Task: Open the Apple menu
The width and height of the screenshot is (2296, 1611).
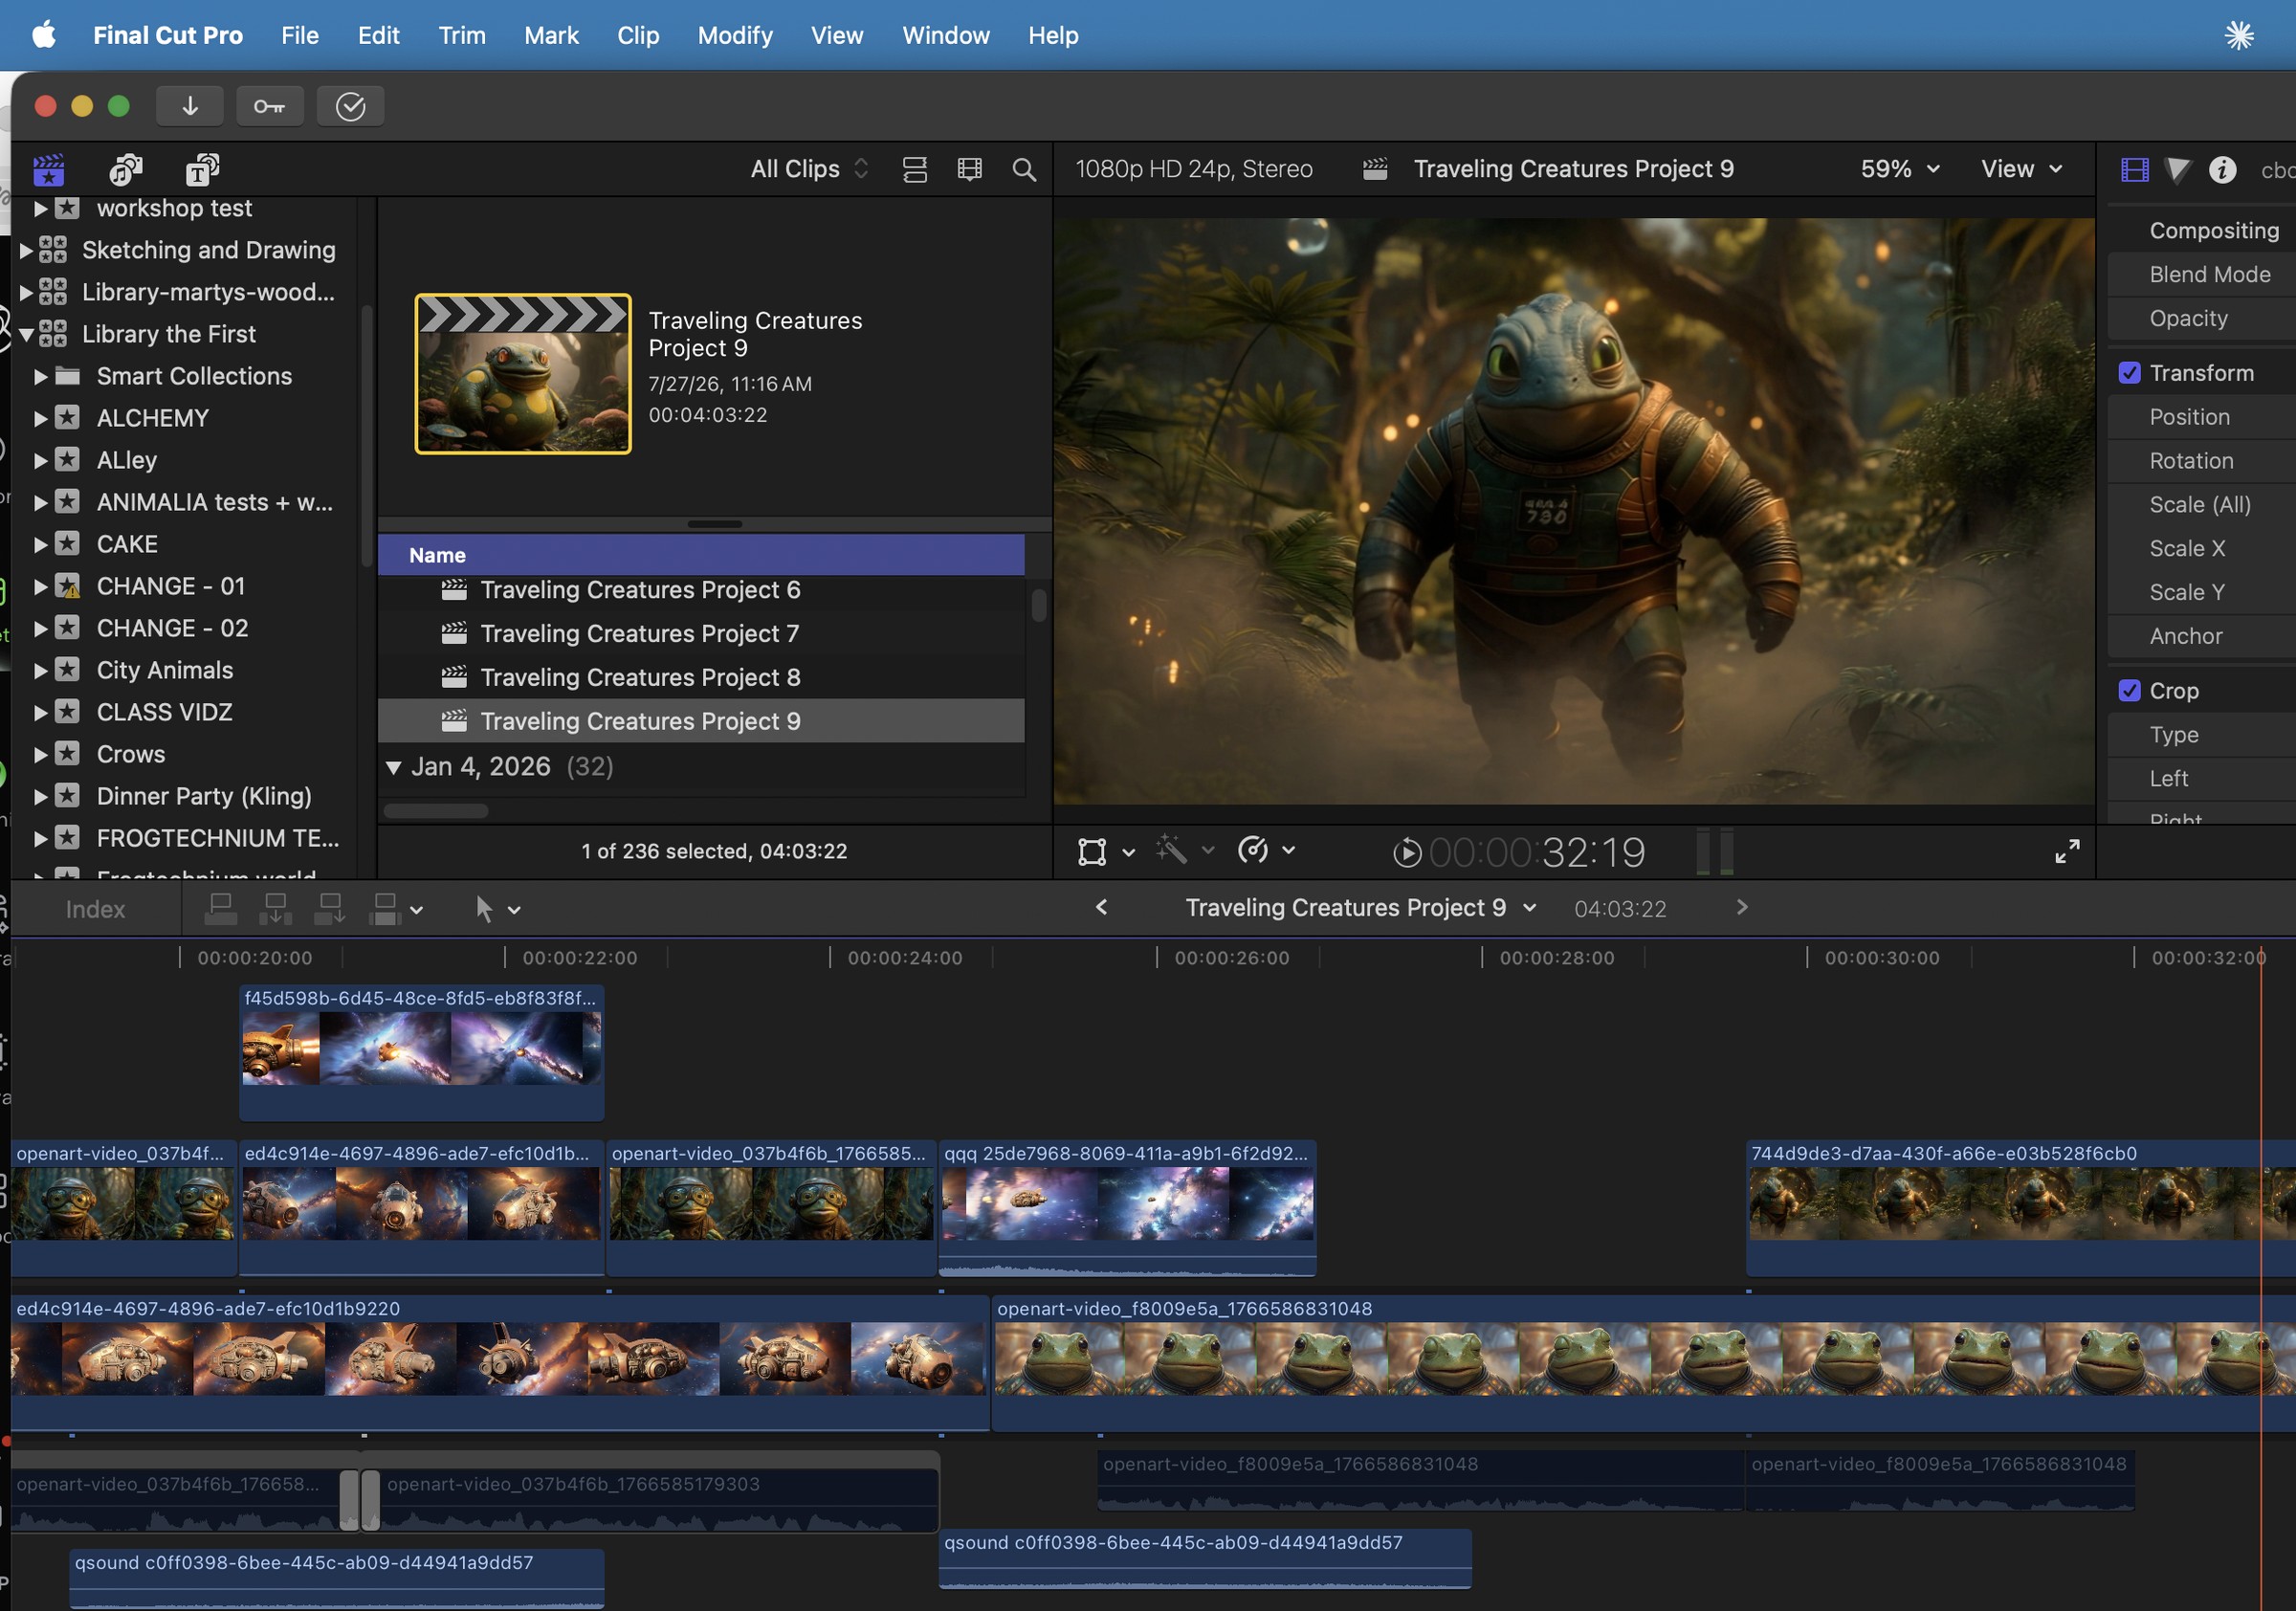Action: tap(45, 35)
